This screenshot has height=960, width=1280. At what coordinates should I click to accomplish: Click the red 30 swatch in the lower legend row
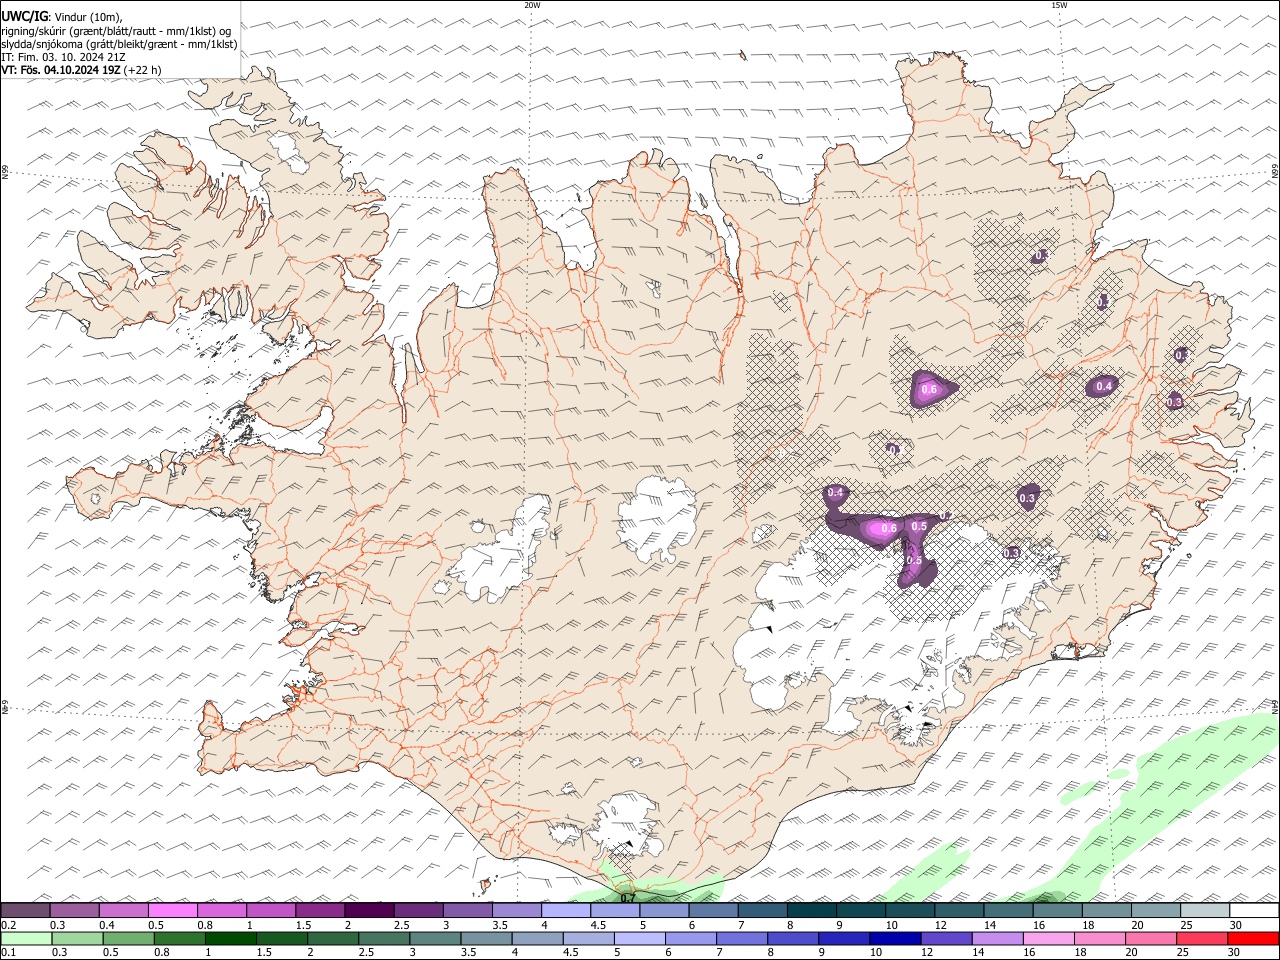[1253, 939]
